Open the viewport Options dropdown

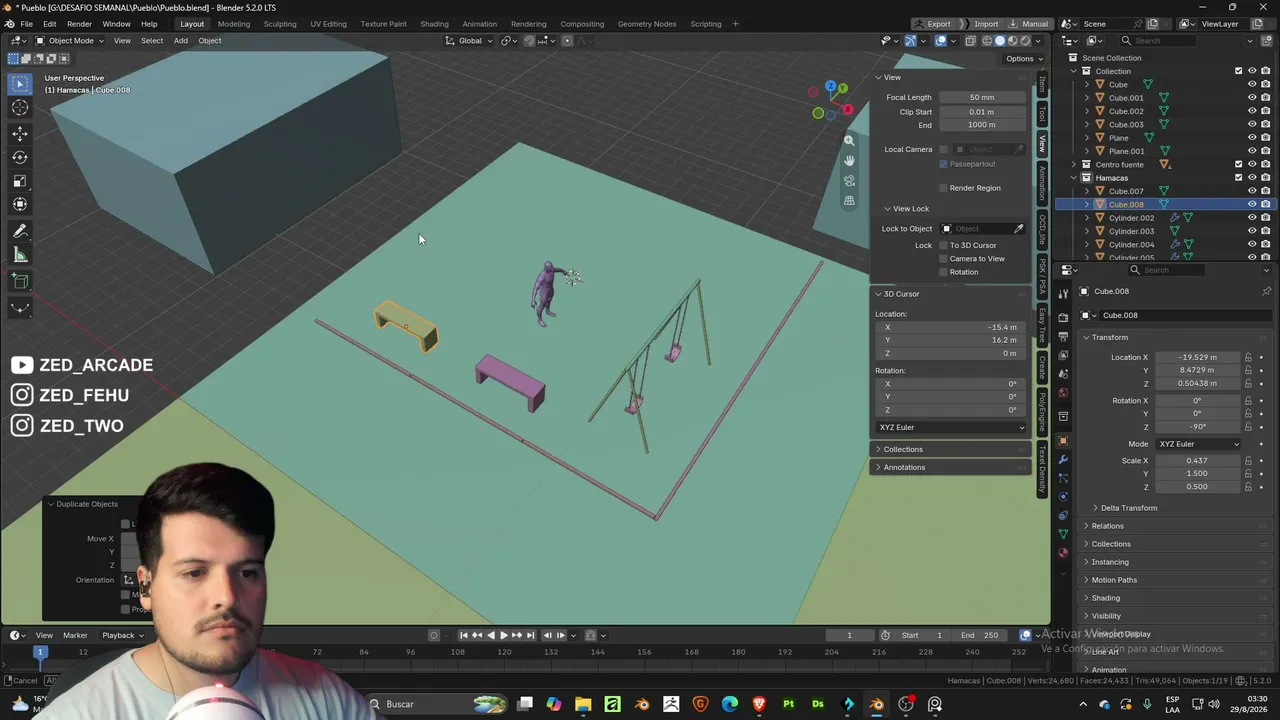pos(1023,59)
